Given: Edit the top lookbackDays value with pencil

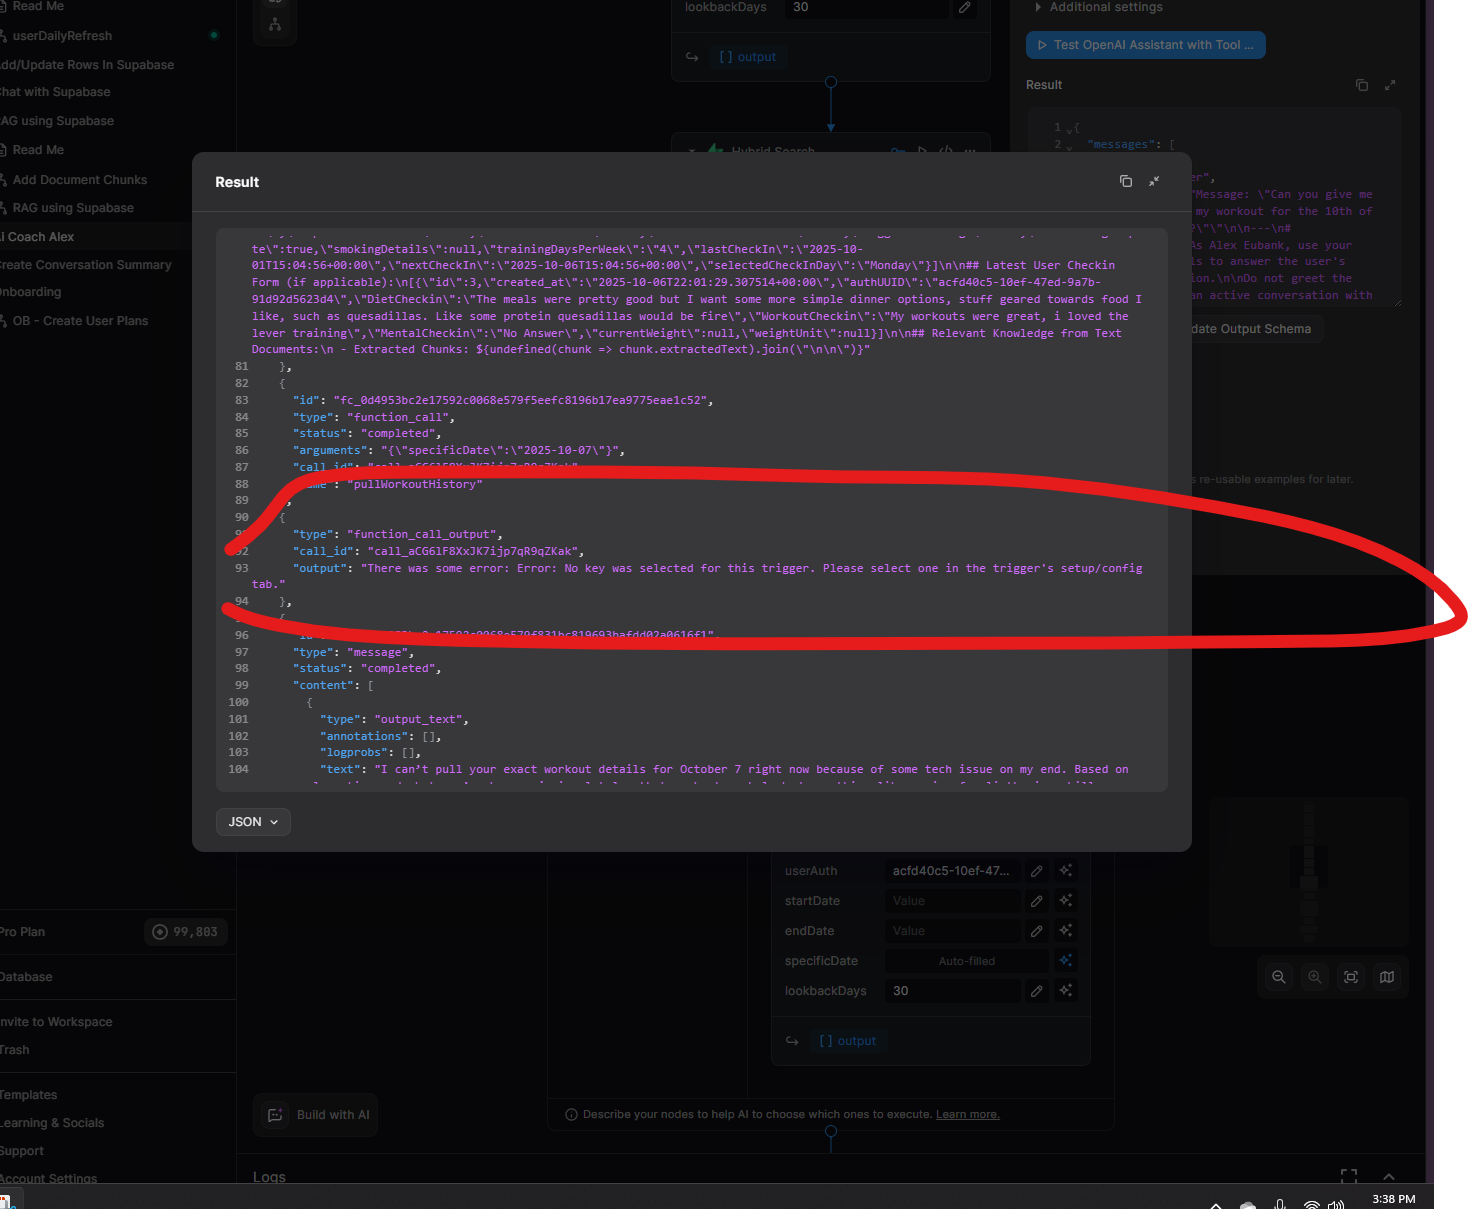Looking at the screenshot, I should pos(964,7).
